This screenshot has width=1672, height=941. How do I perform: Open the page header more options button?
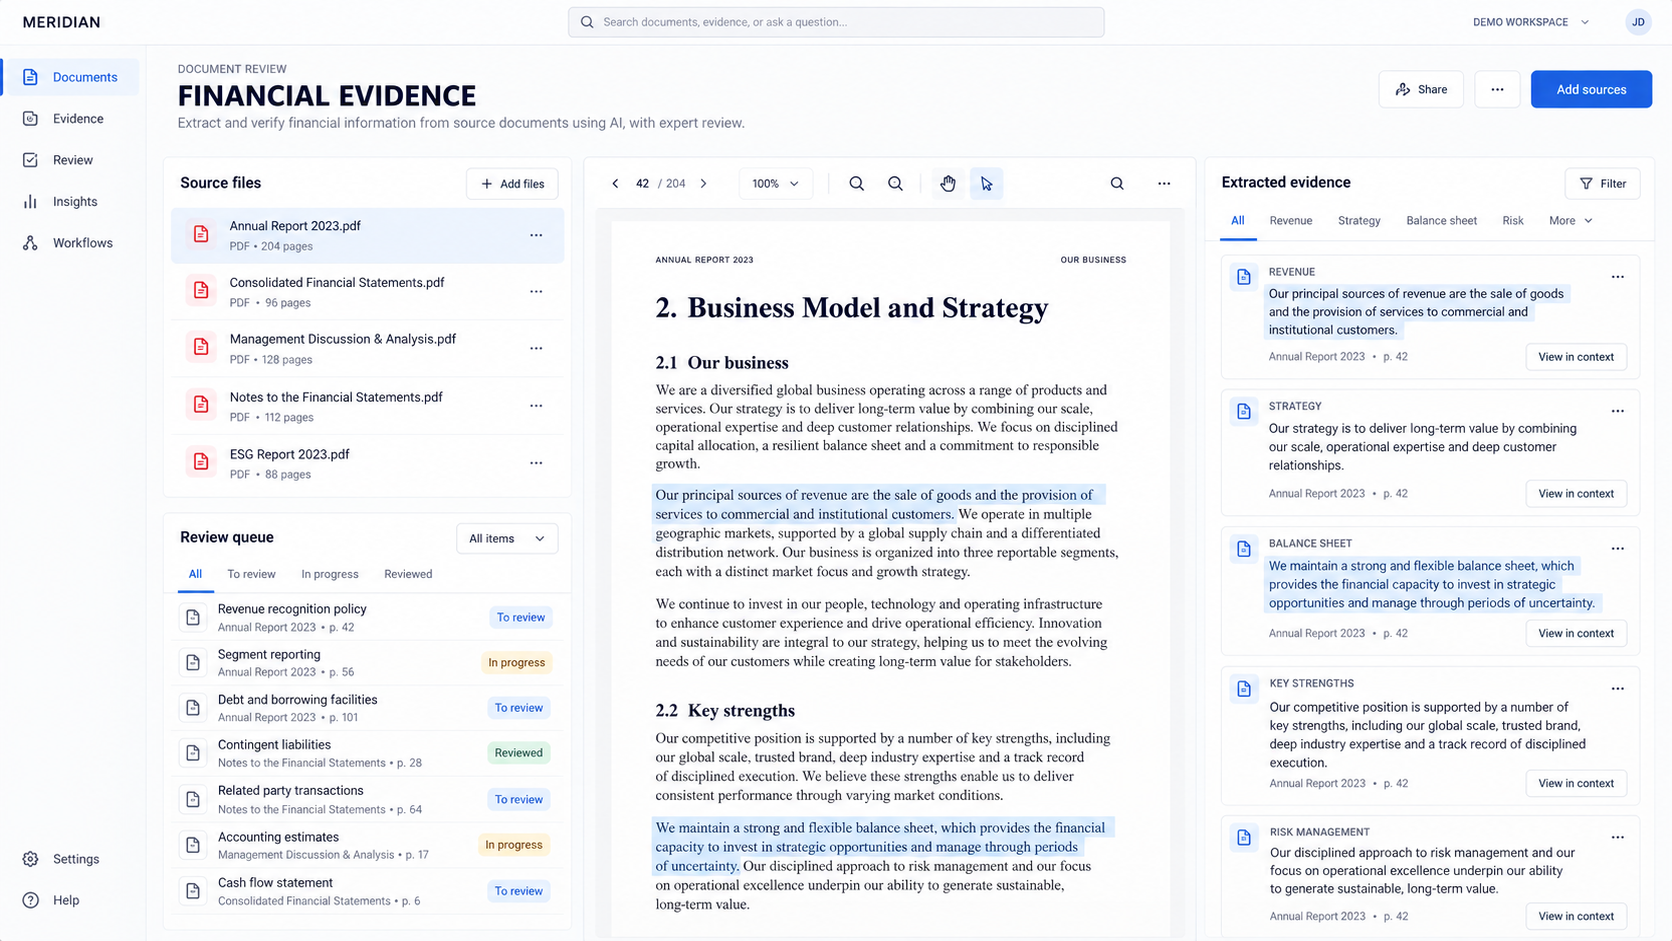(1497, 90)
